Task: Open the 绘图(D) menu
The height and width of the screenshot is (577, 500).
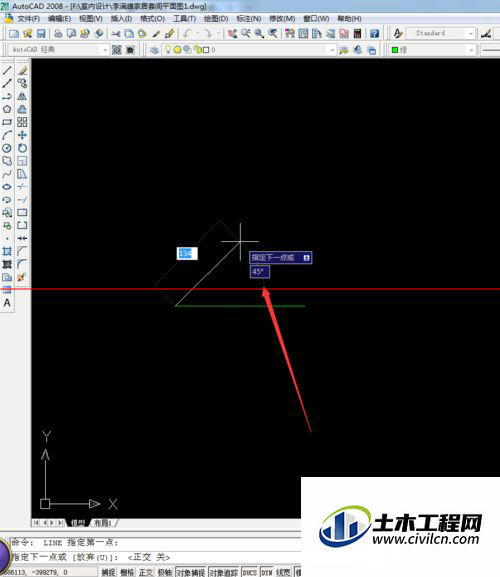Action: click(216, 18)
